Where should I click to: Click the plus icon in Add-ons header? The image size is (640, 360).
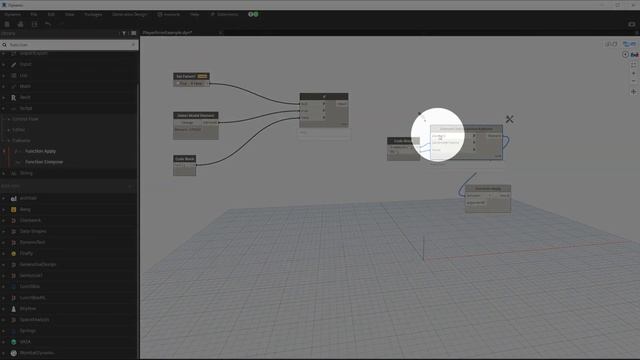[x=130, y=186]
